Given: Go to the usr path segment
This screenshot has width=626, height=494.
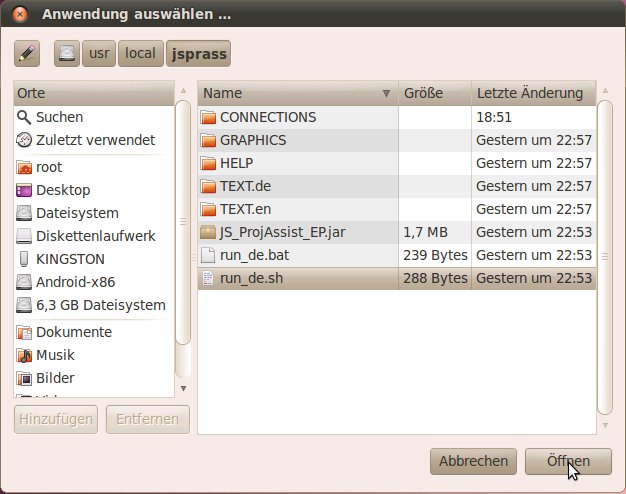Looking at the screenshot, I should pyautogui.click(x=99, y=53).
